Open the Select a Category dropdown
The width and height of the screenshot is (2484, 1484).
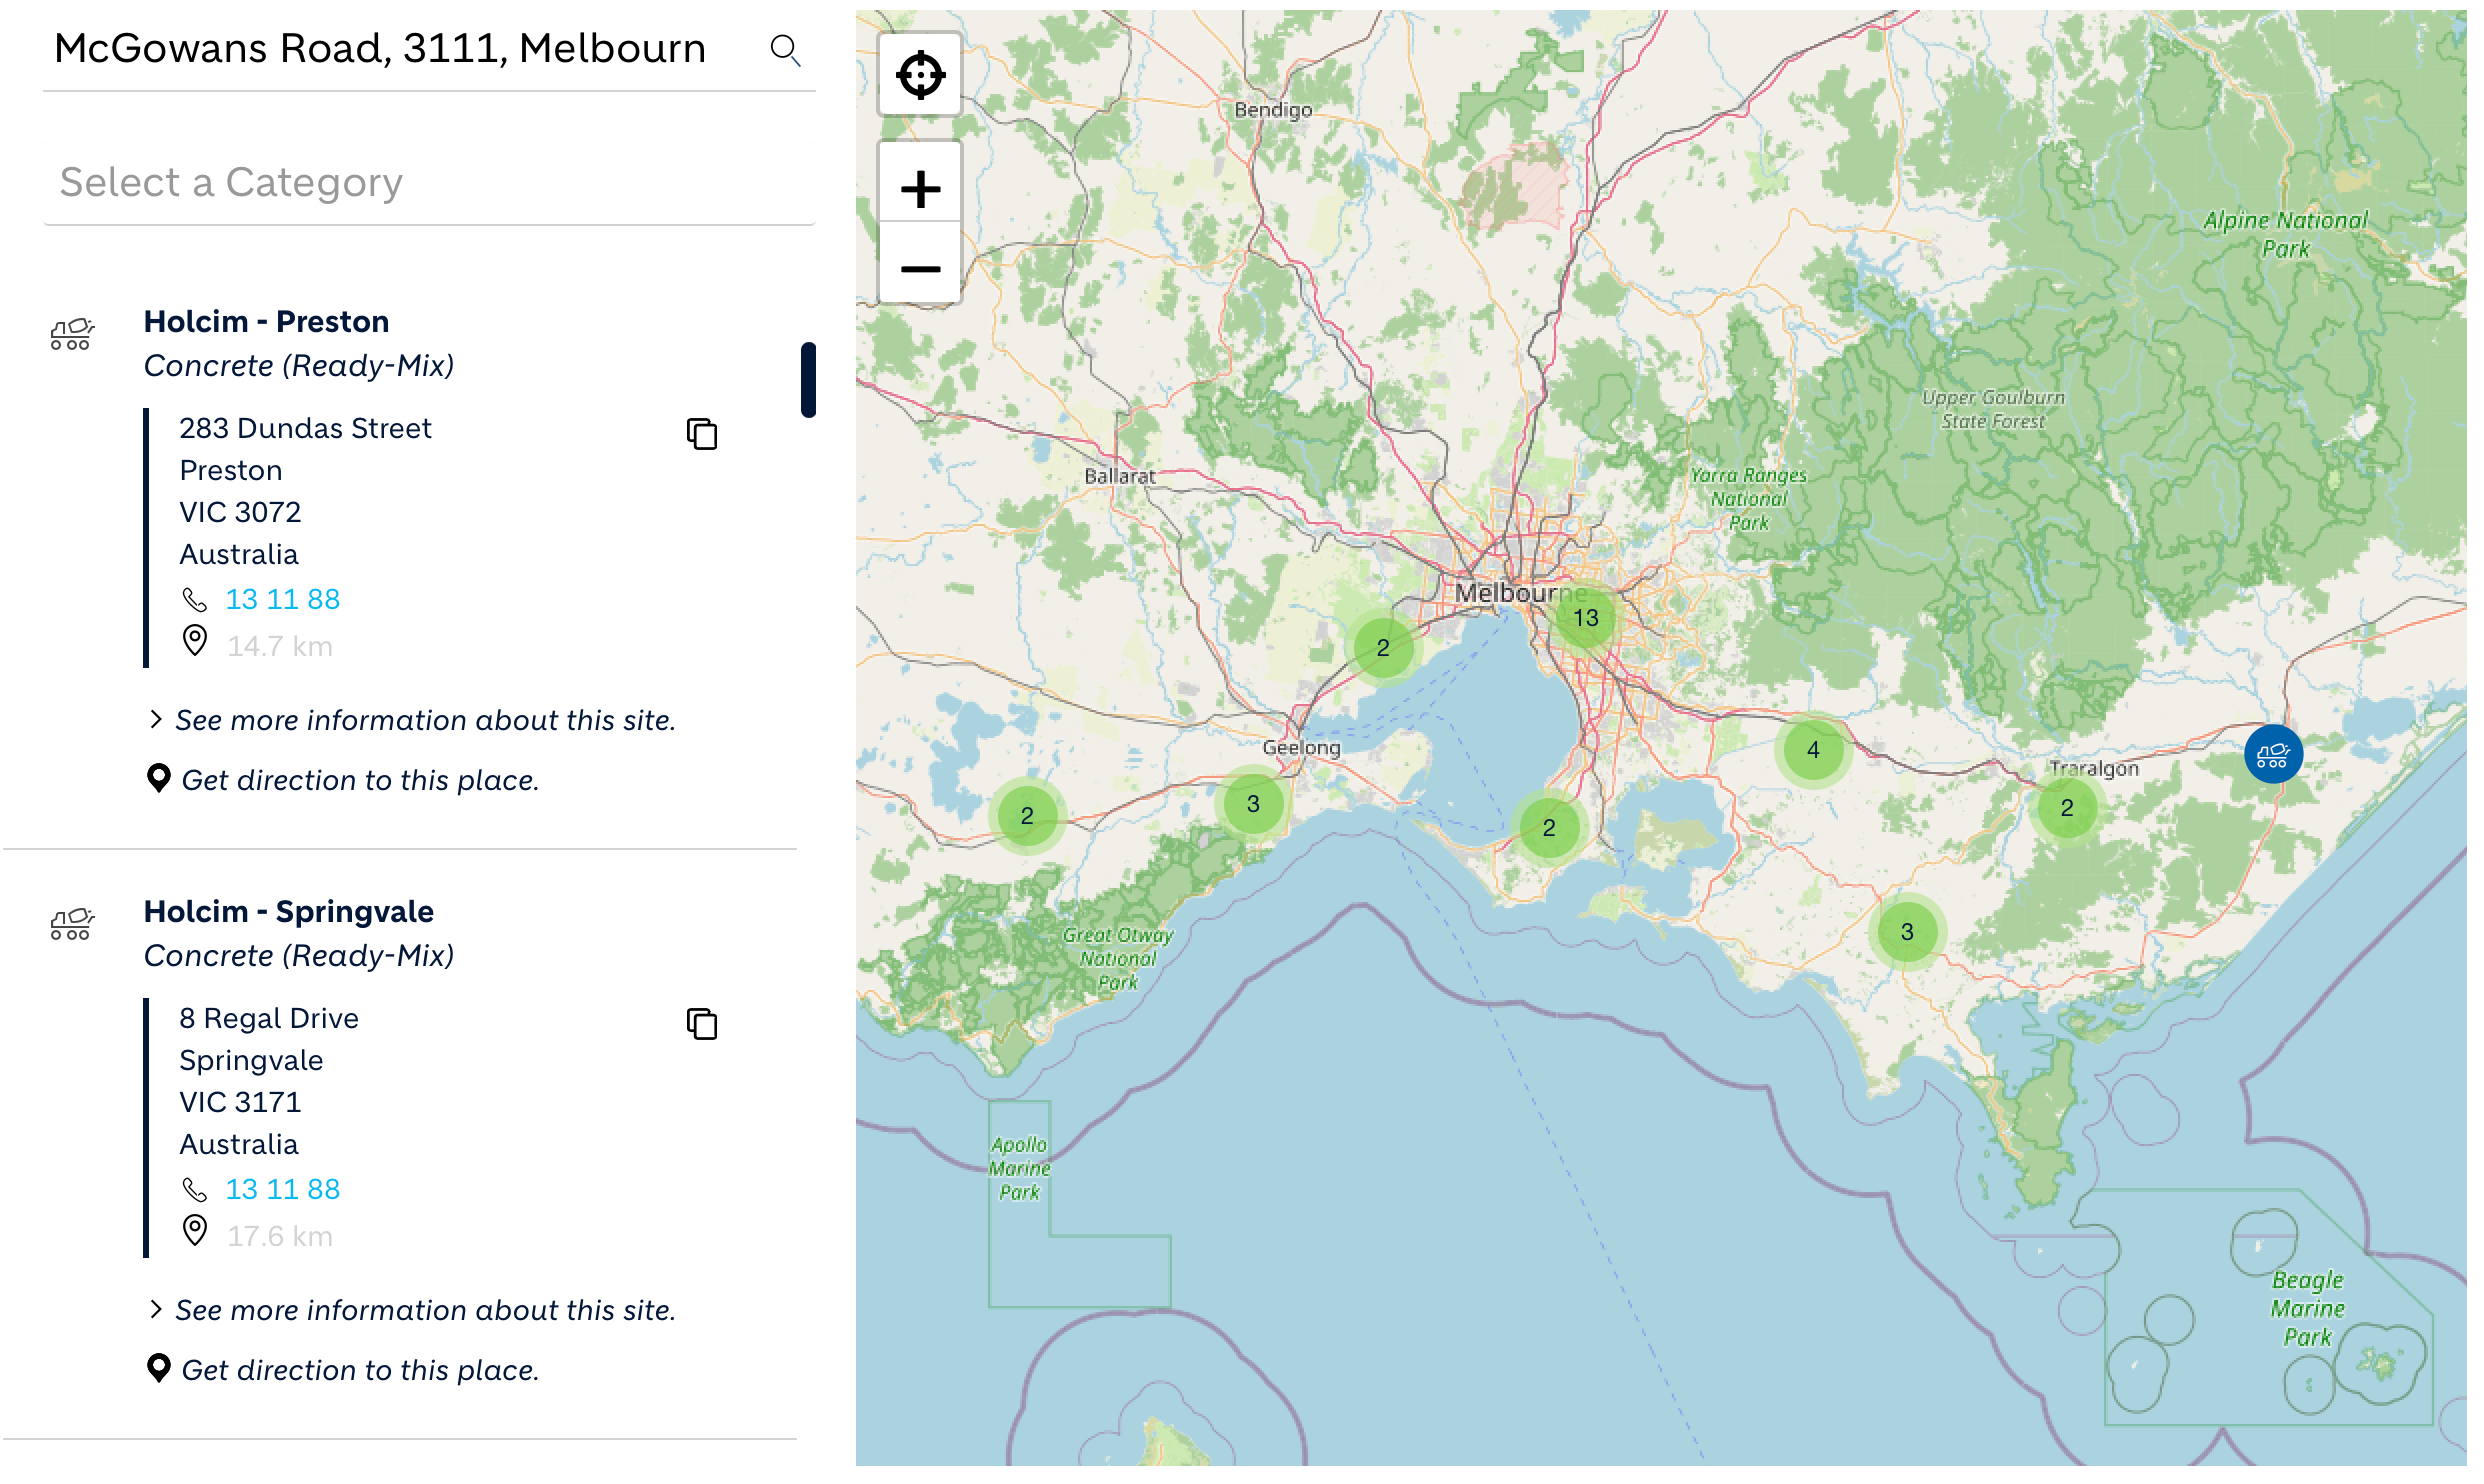(429, 183)
